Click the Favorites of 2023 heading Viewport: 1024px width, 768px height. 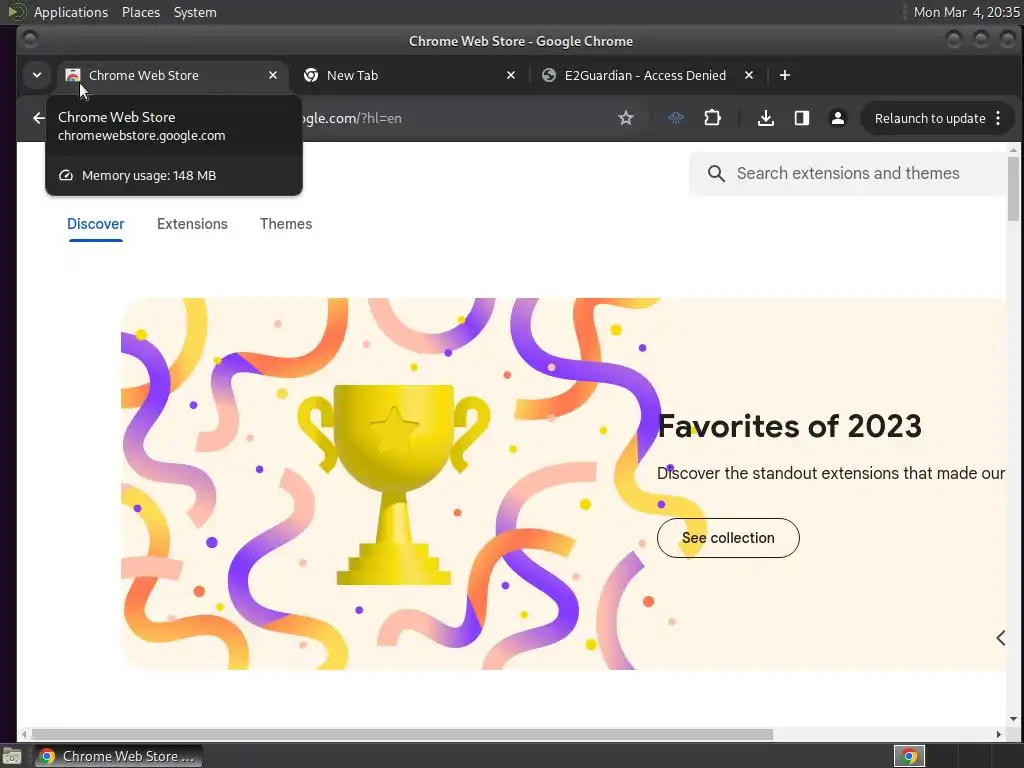(x=789, y=426)
